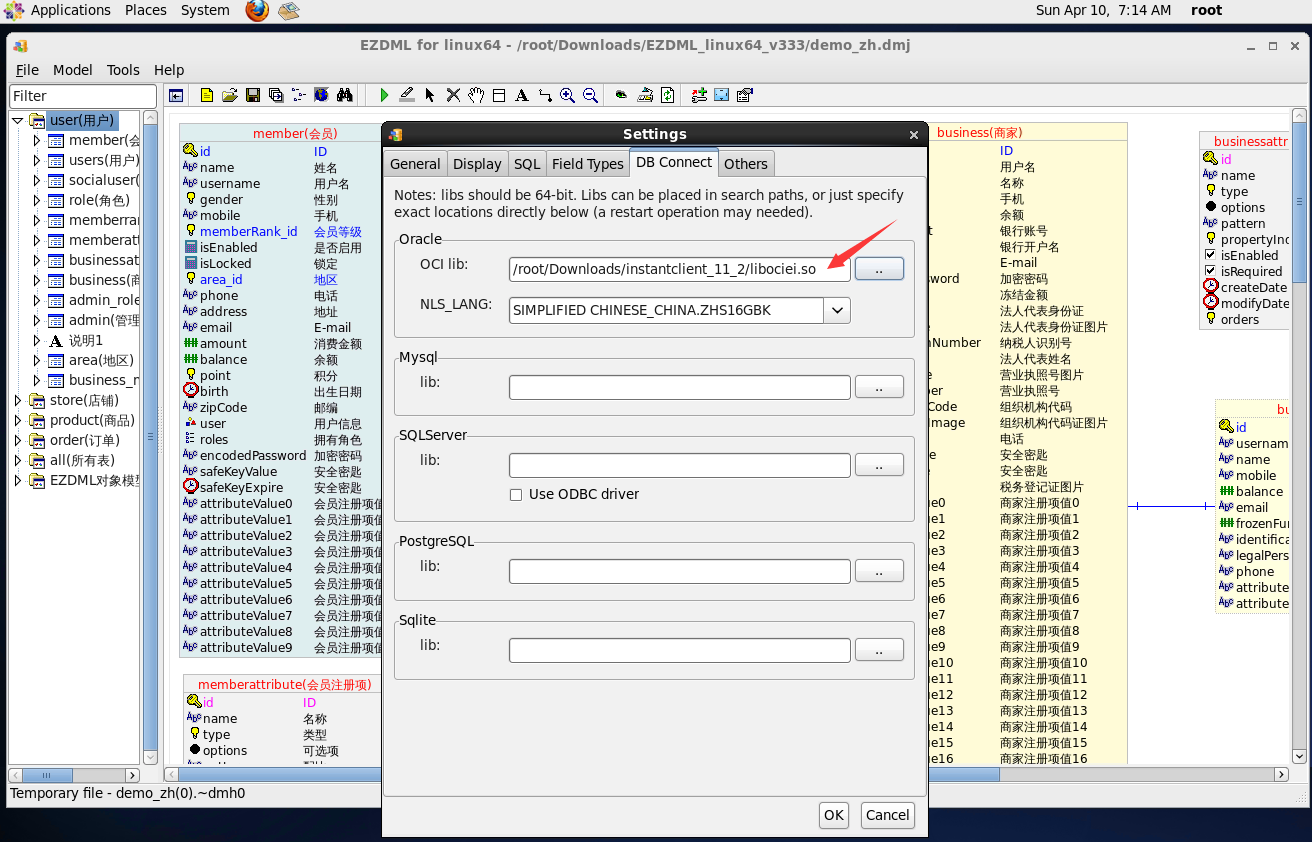This screenshot has width=1312, height=842.
Task: Select the connector link tool
Action: pyautogui.click(x=545, y=95)
